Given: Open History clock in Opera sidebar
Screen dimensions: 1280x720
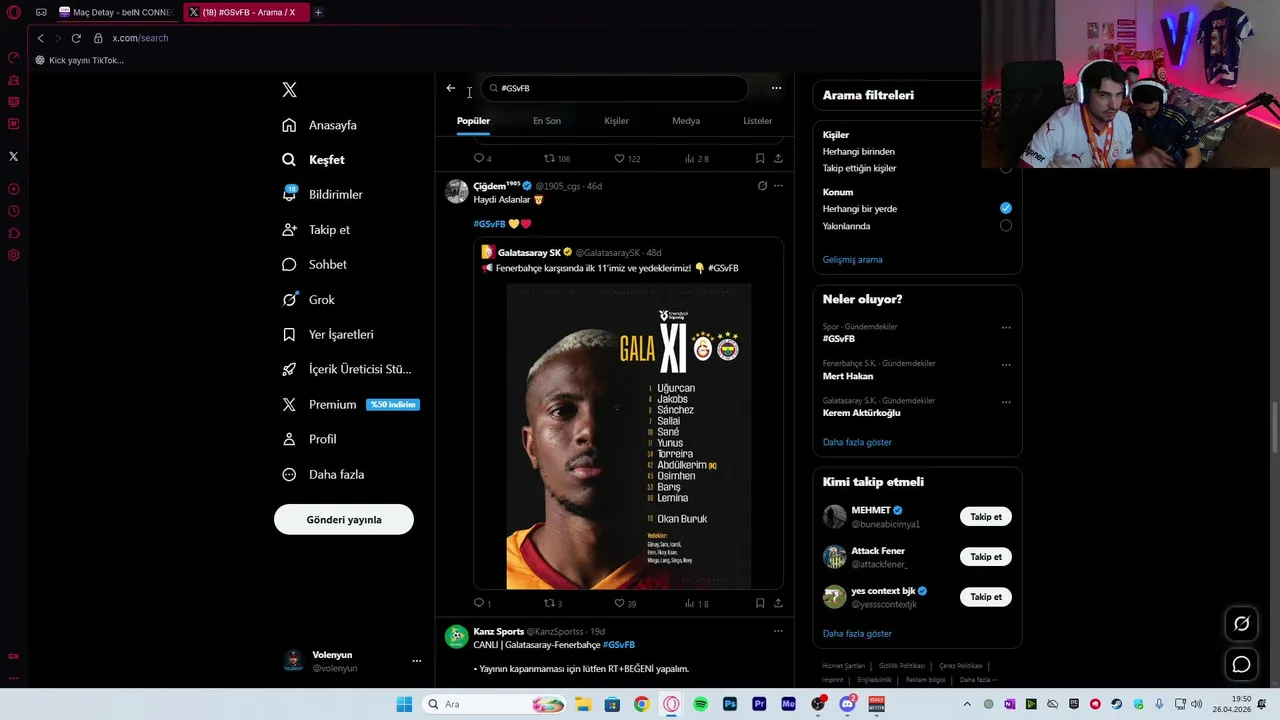Looking at the screenshot, I should tap(13, 211).
